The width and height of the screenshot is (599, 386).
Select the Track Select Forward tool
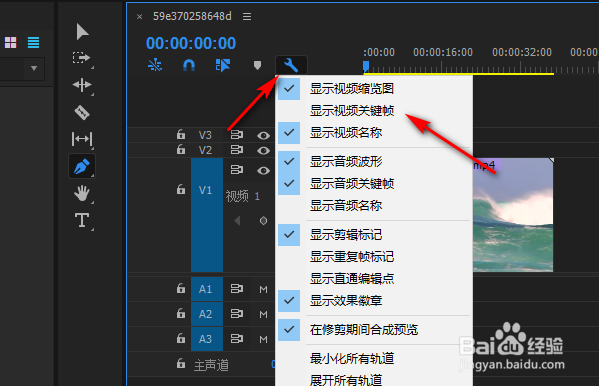tap(81, 58)
